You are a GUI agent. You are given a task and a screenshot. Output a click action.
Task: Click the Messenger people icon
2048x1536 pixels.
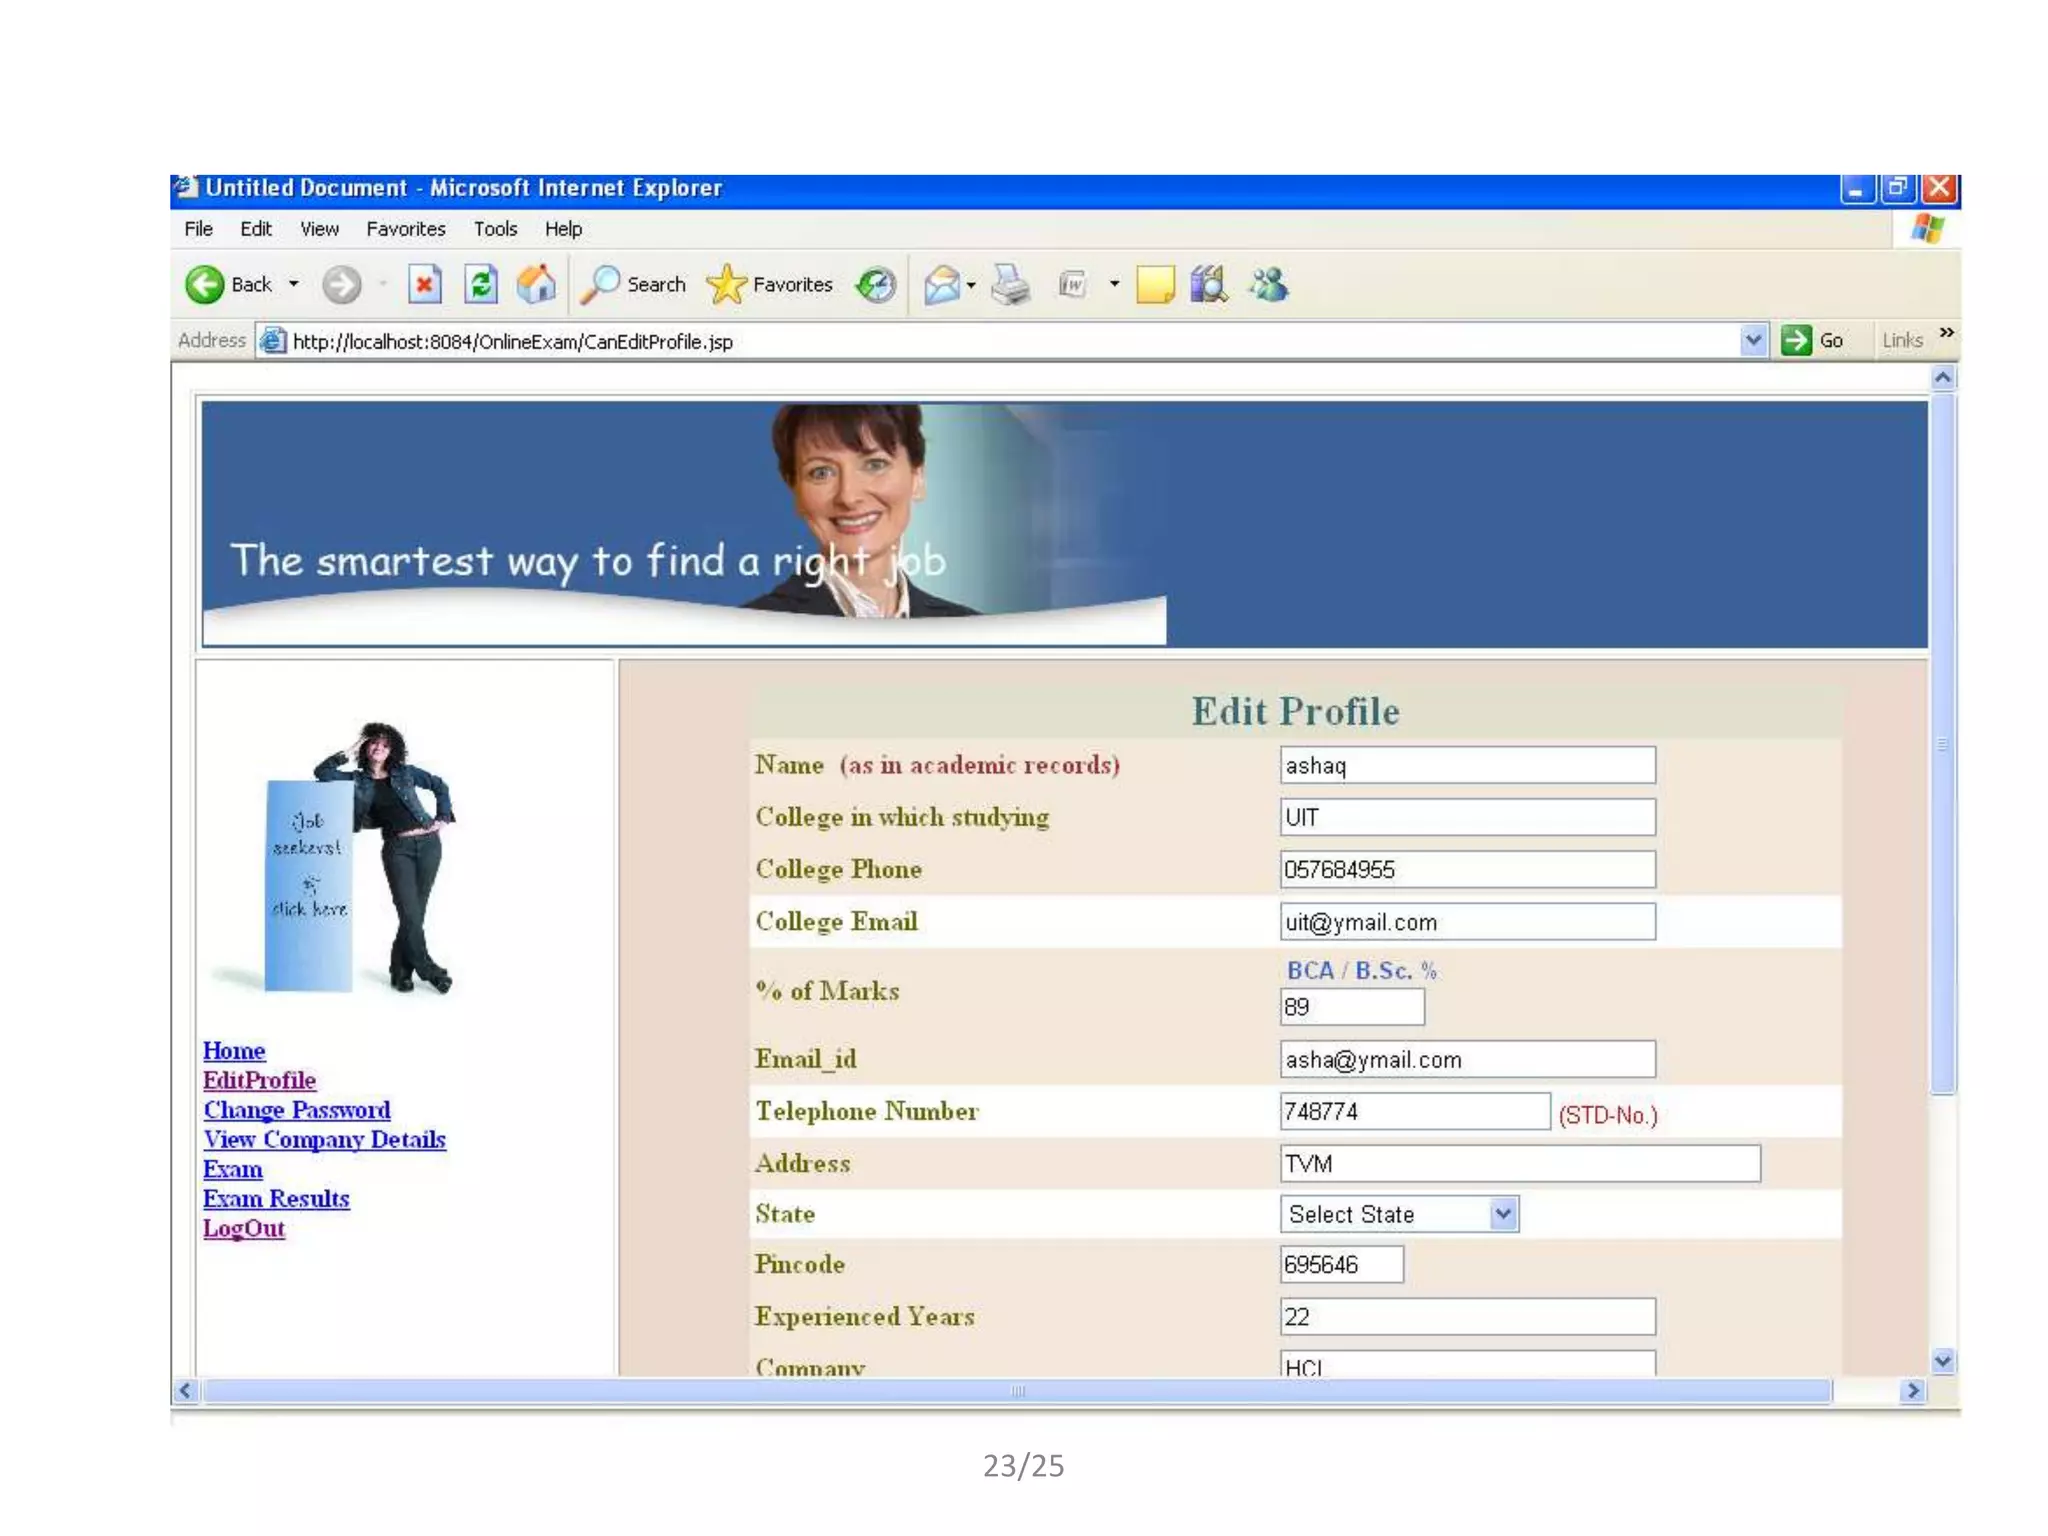(1268, 285)
